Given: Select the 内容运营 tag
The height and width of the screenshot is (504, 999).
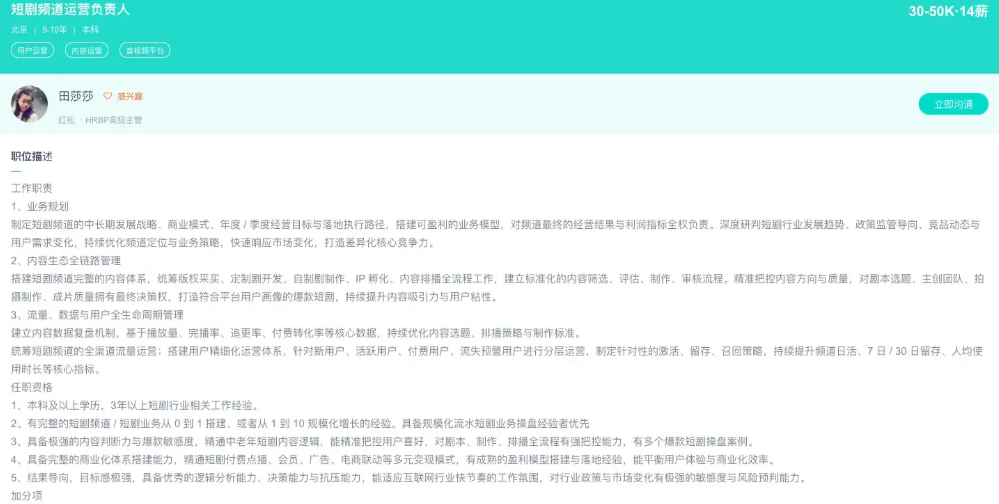Looking at the screenshot, I should pyautogui.click(x=87, y=50).
